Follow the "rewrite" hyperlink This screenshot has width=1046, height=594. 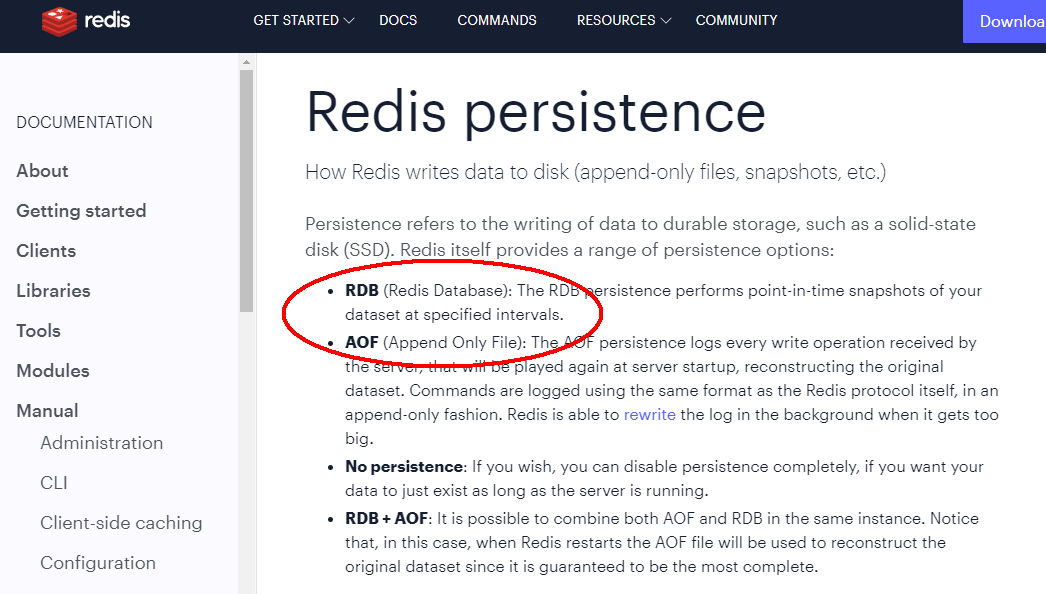[x=650, y=414]
